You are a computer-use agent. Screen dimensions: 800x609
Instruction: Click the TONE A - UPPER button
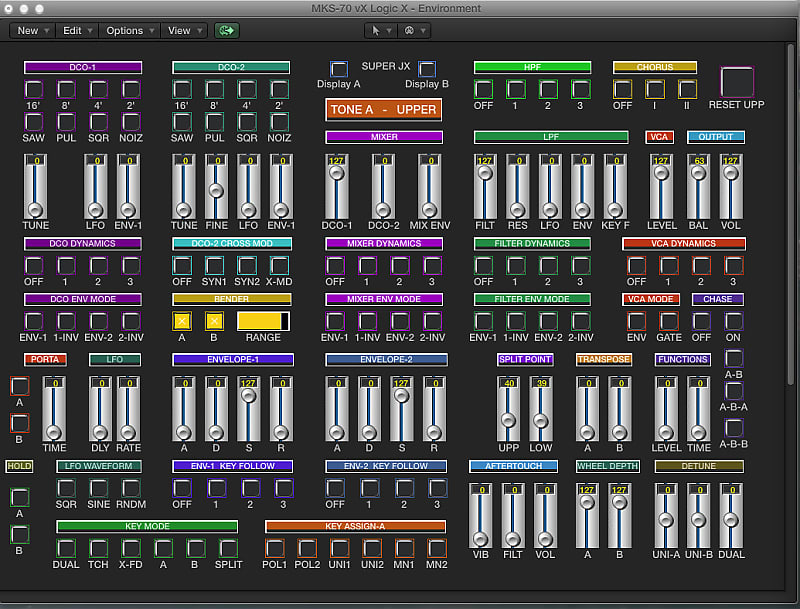tap(383, 109)
